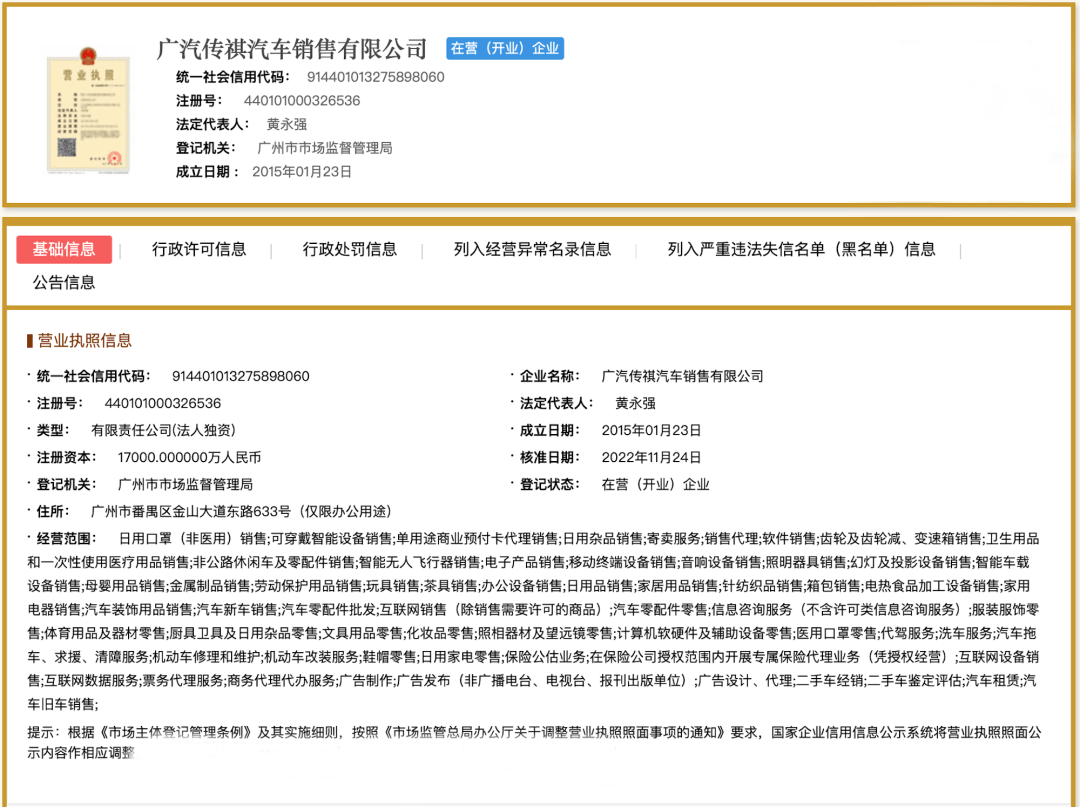
Task: Click registered capital 17000.000000万人民币
Action: (189, 457)
